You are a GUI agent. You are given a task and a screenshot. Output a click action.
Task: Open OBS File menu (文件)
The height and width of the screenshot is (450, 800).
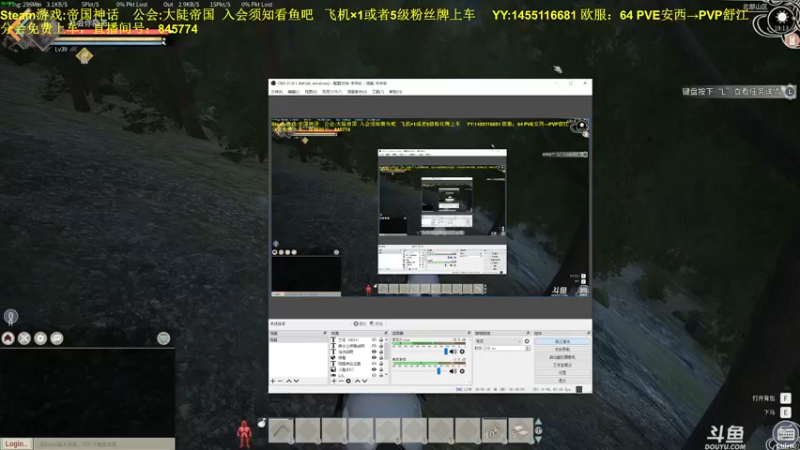tap(277, 92)
